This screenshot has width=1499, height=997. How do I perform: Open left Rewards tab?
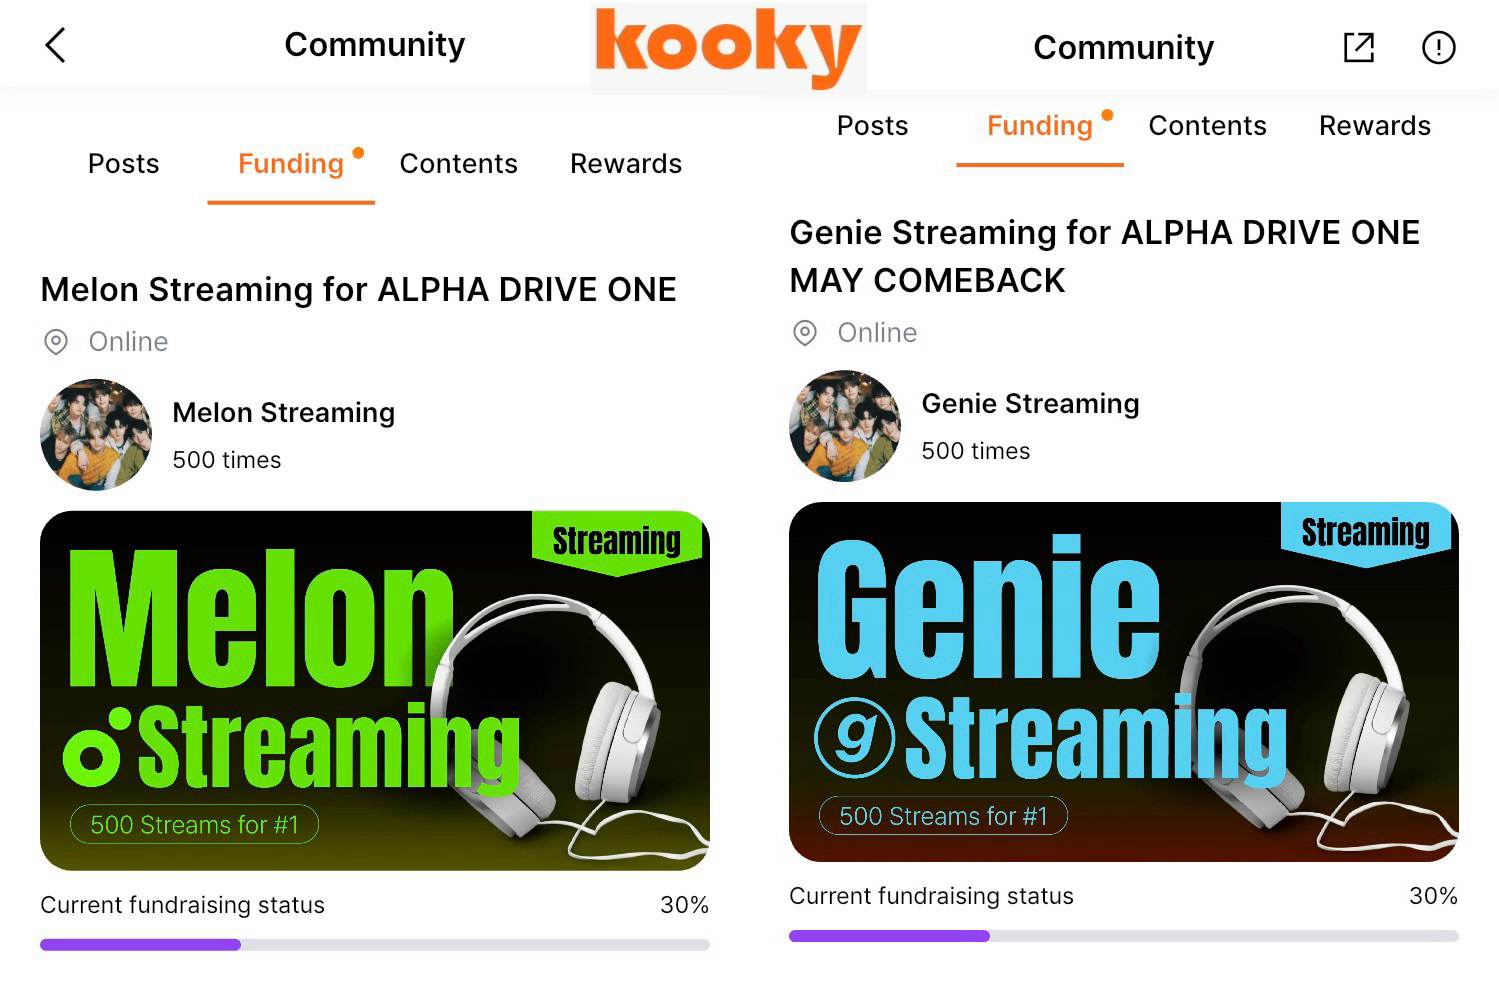pyautogui.click(x=626, y=164)
